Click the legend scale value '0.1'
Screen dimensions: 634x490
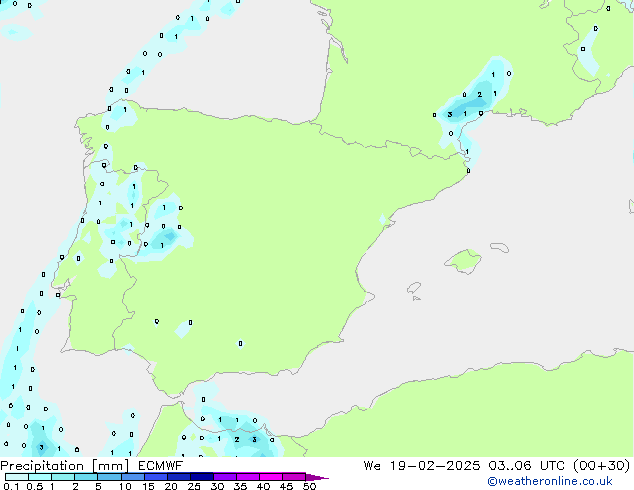[x=11, y=486]
